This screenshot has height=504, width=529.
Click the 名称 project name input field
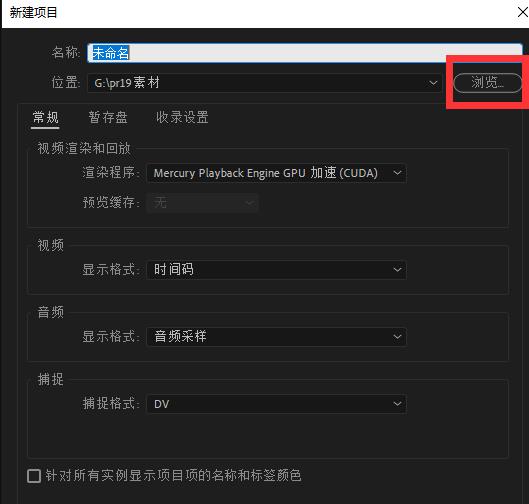(305, 53)
